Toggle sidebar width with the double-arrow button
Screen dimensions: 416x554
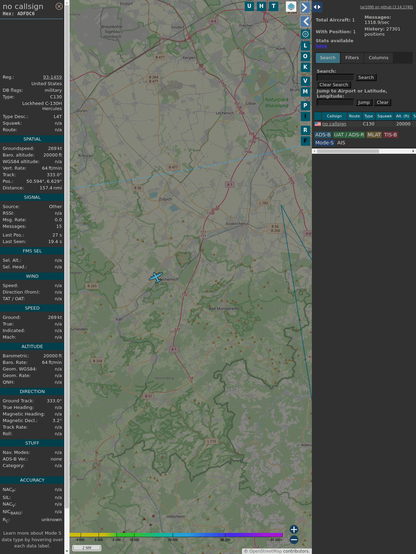tap(317, 7)
